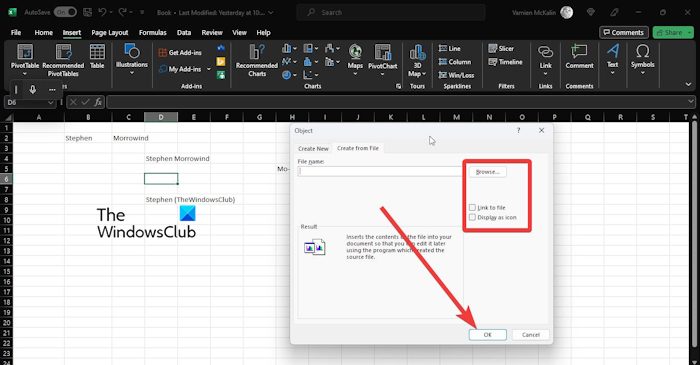Insert a Link from the ribbon
The height and width of the screenshot is (365, 700).
[x=546, y=59]
